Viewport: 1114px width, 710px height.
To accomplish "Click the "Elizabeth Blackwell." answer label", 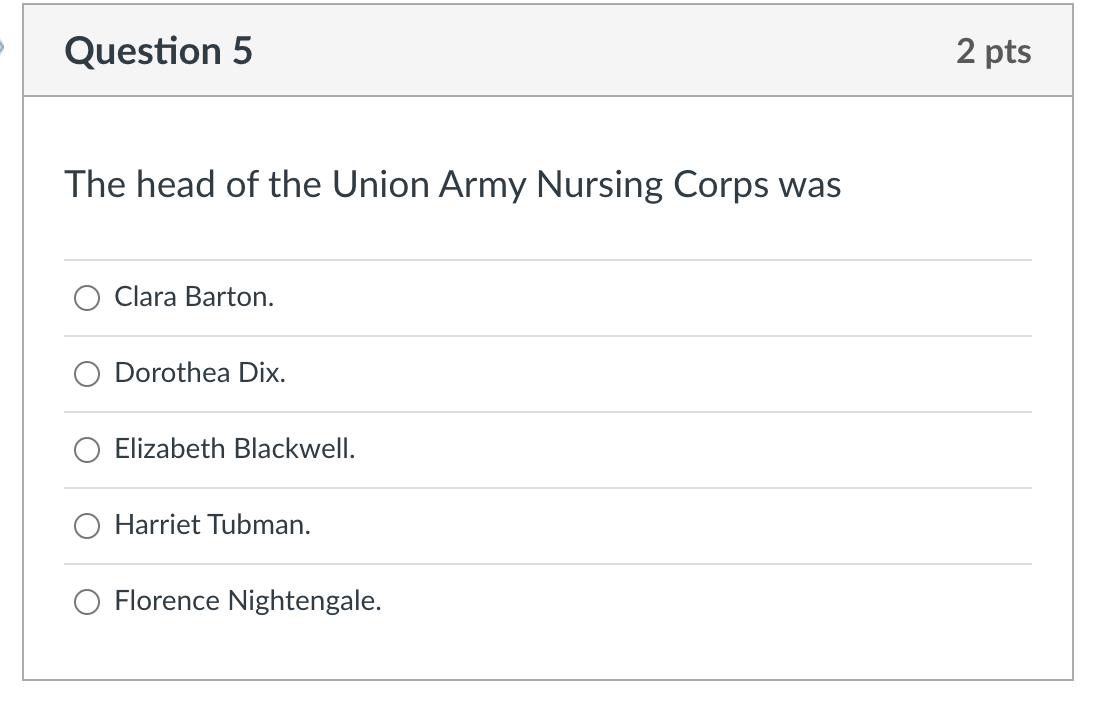I will (x=234, y=449).
